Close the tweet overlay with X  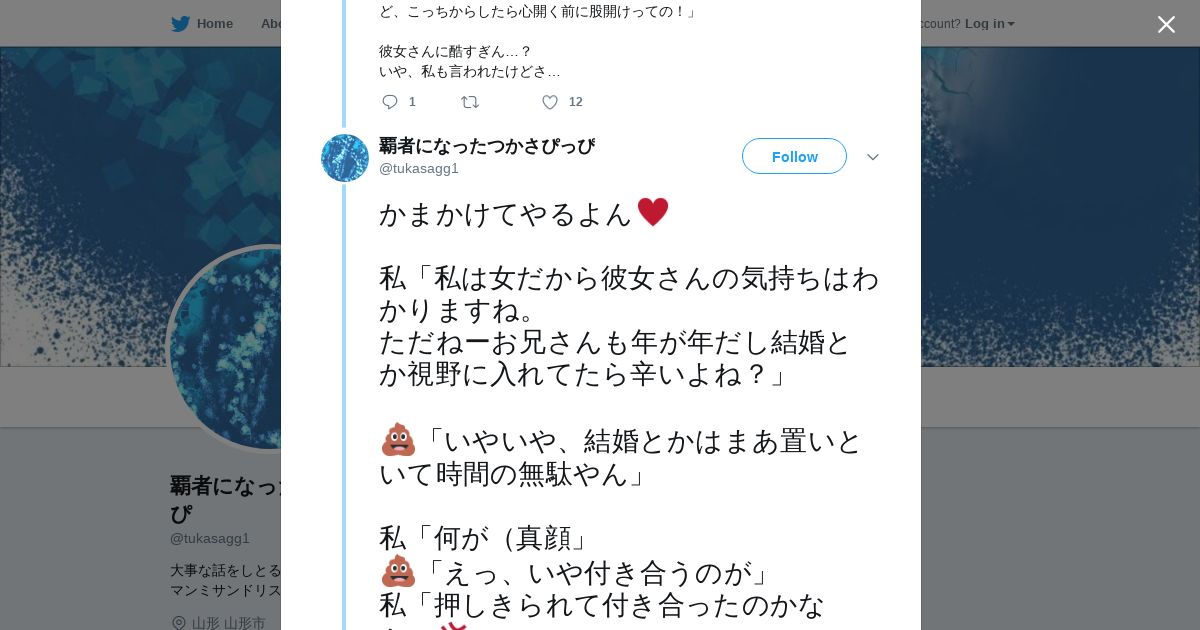pos(1166,24)
